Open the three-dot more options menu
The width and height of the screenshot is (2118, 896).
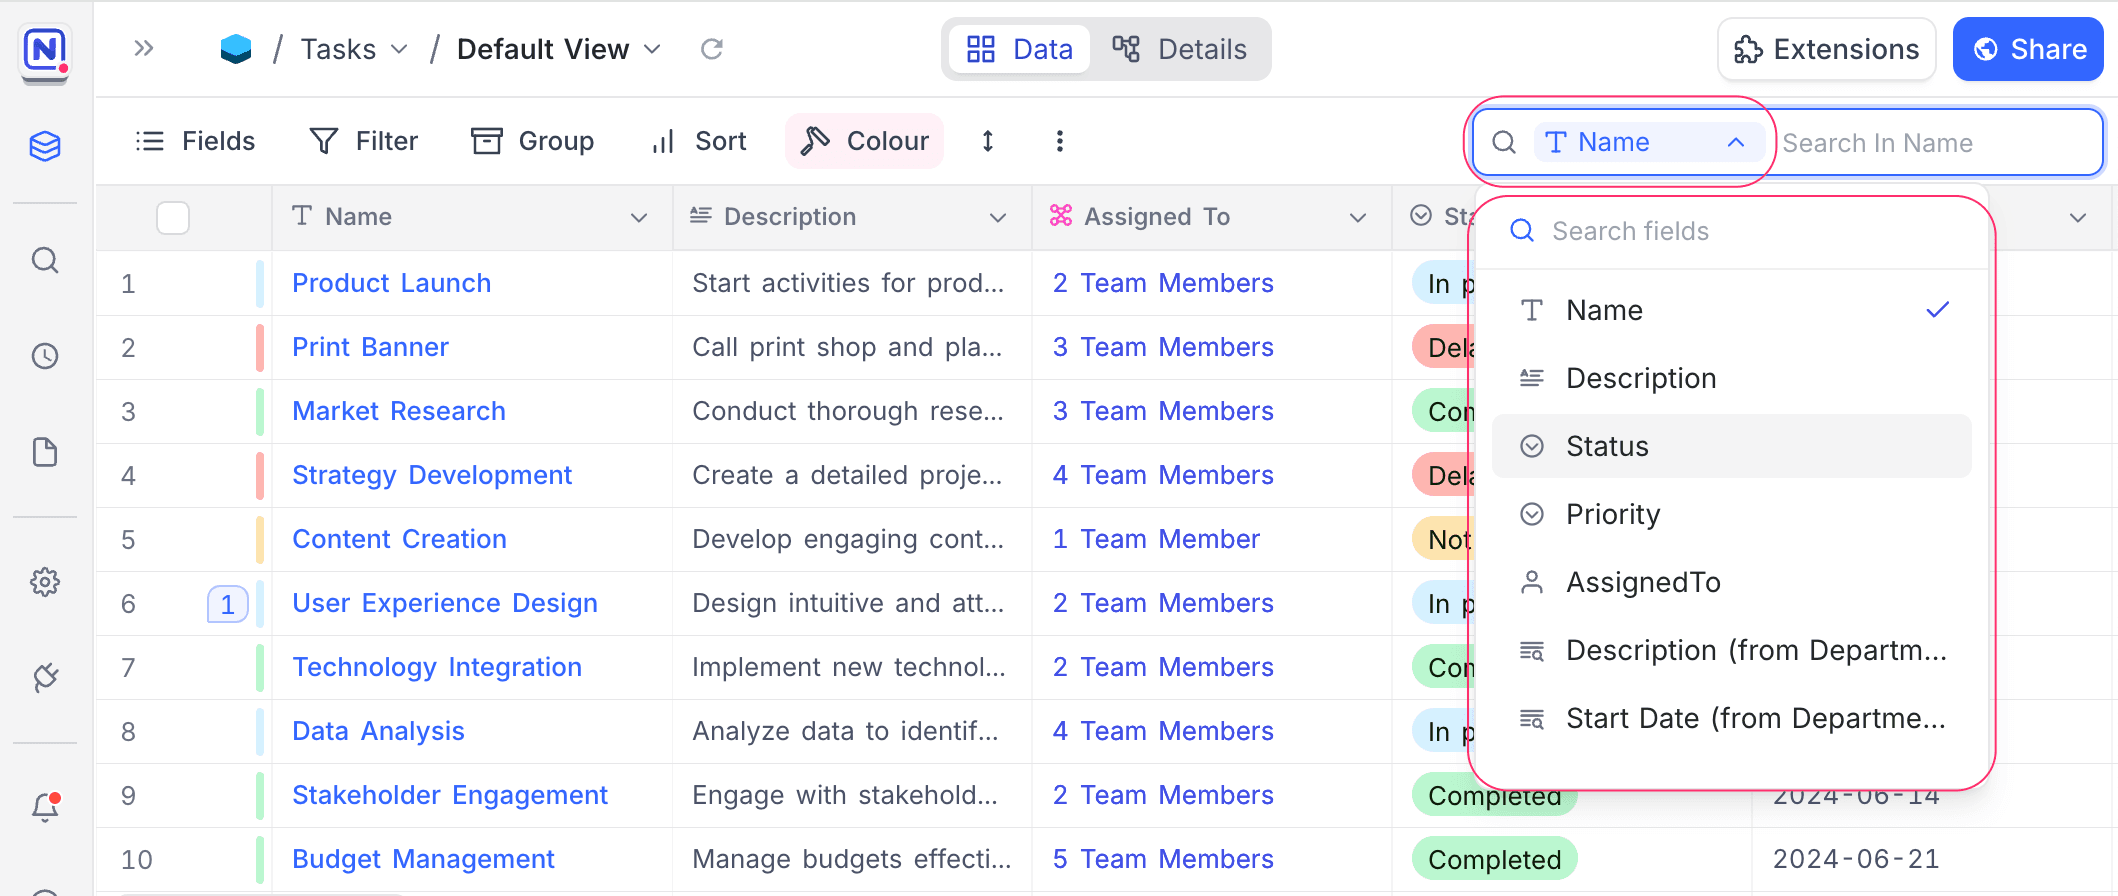[x=1059, y=141]
